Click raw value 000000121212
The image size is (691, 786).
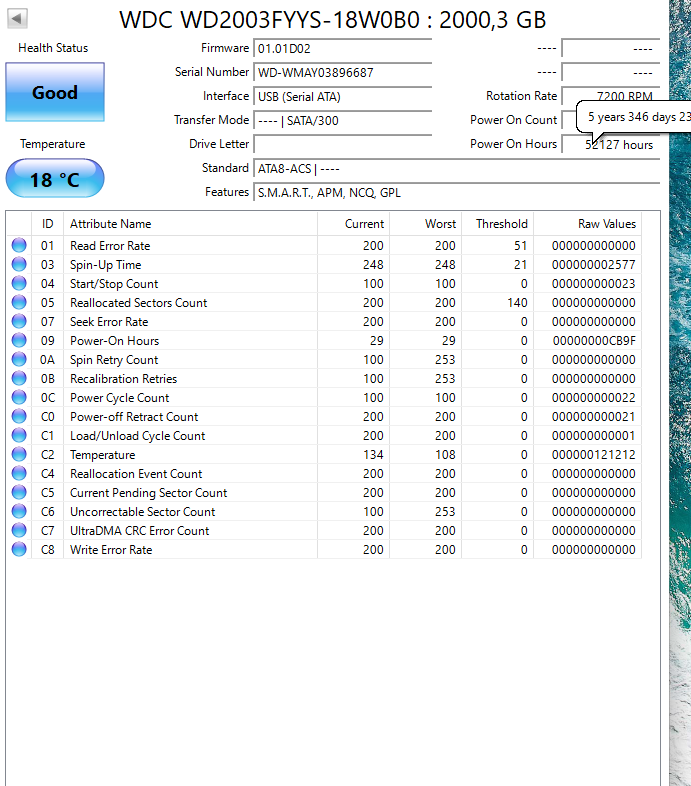[594, 455]
